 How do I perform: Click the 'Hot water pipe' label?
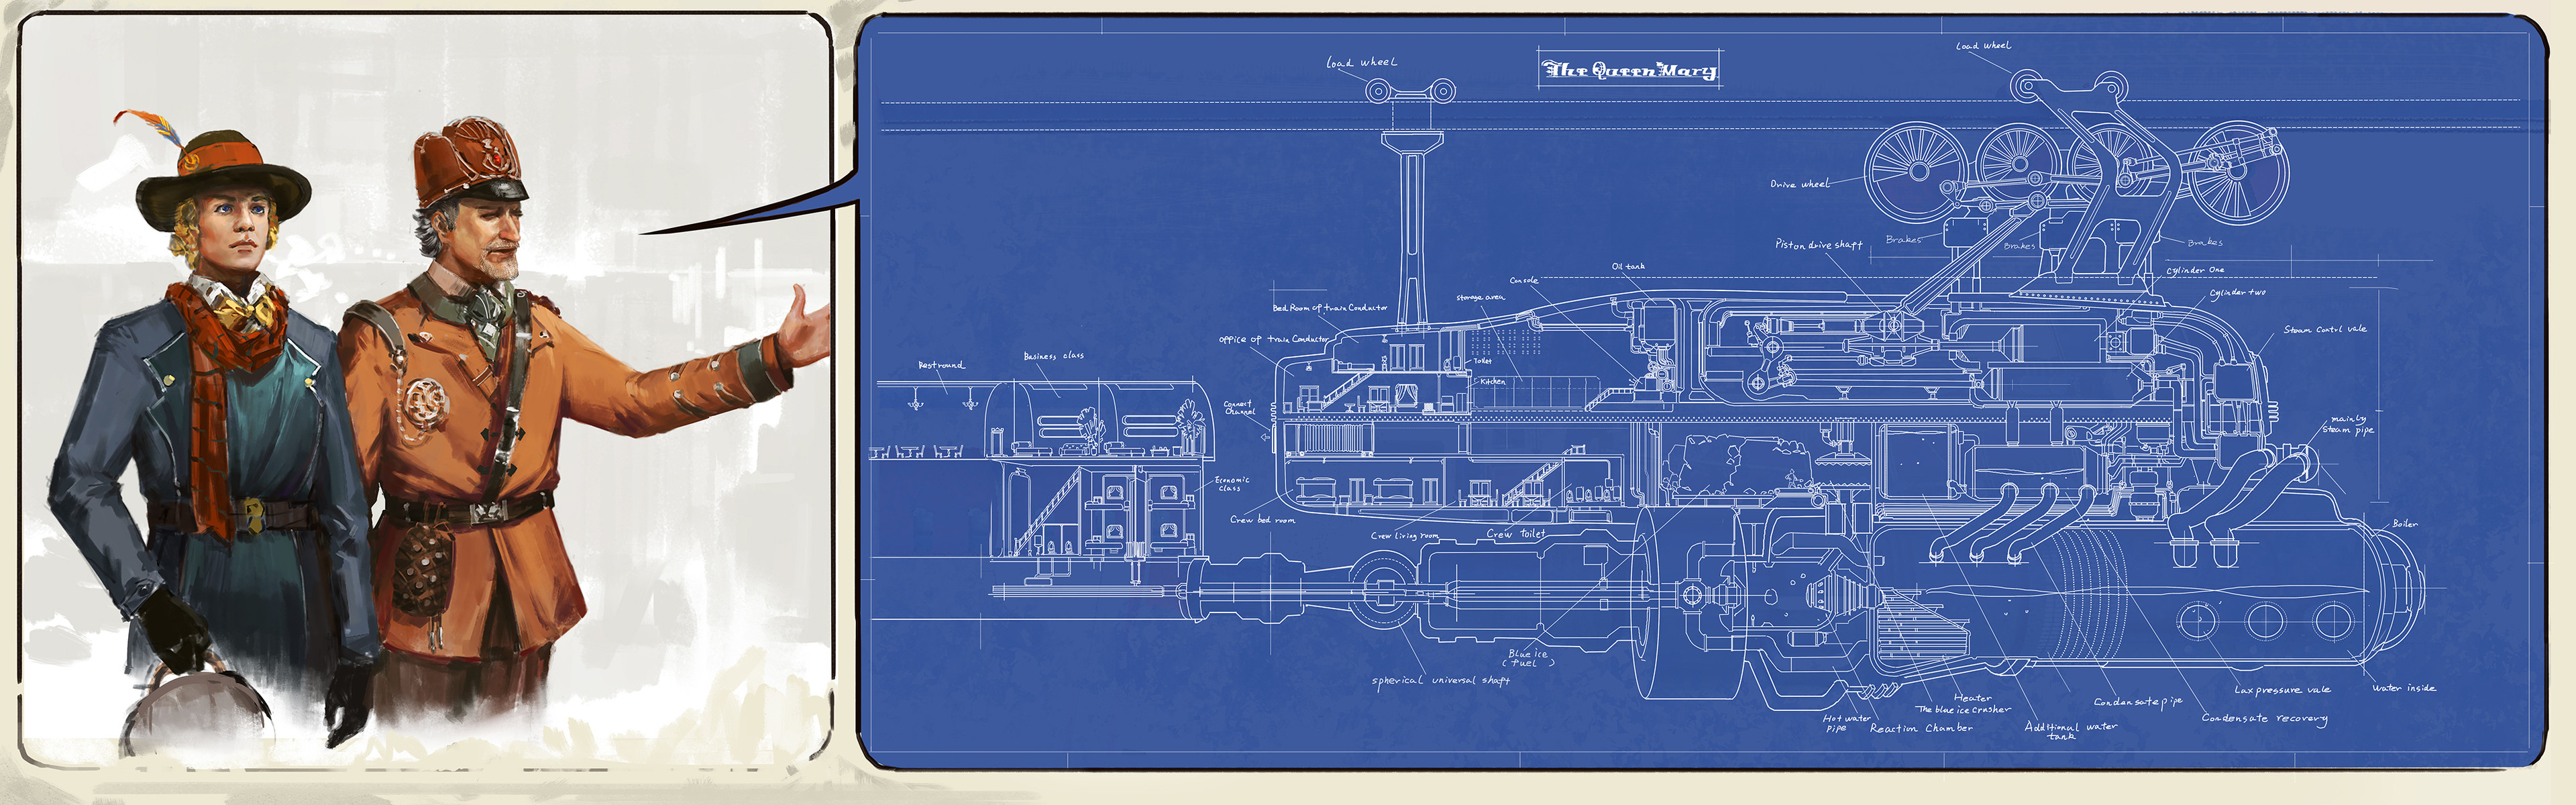[1846, 723]
